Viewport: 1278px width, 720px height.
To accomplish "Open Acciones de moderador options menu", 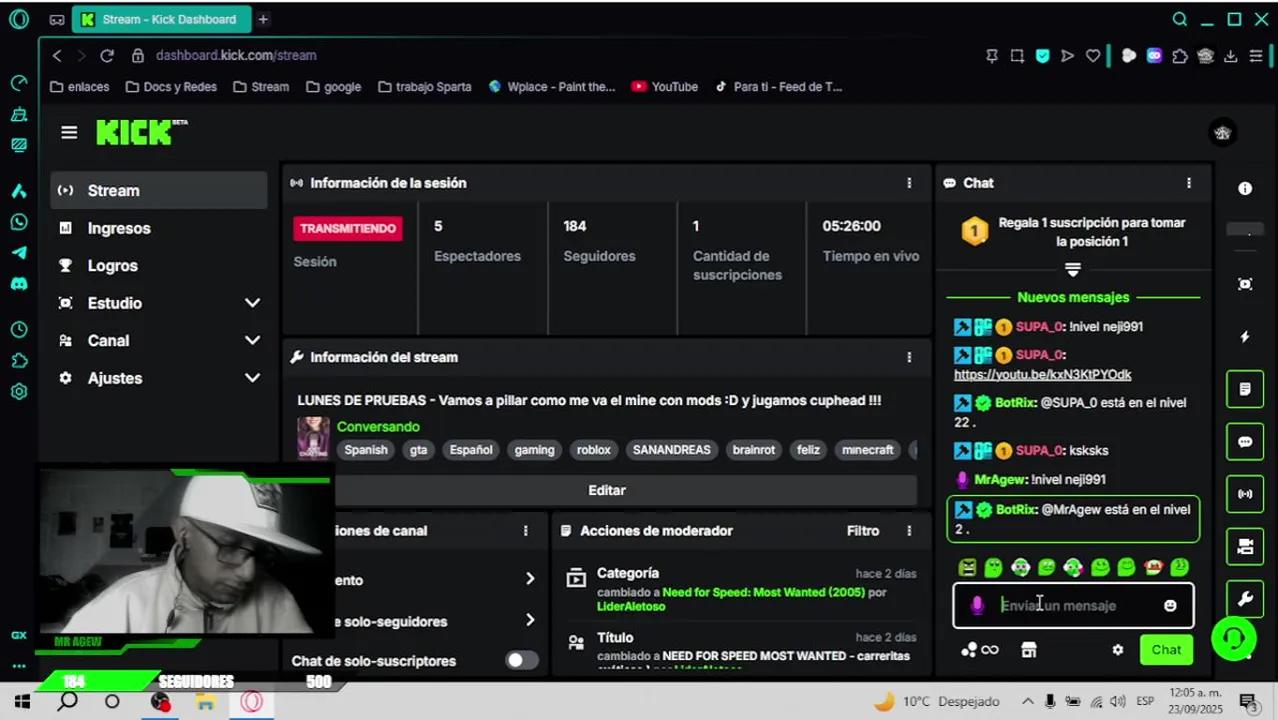I will [909, 531].
